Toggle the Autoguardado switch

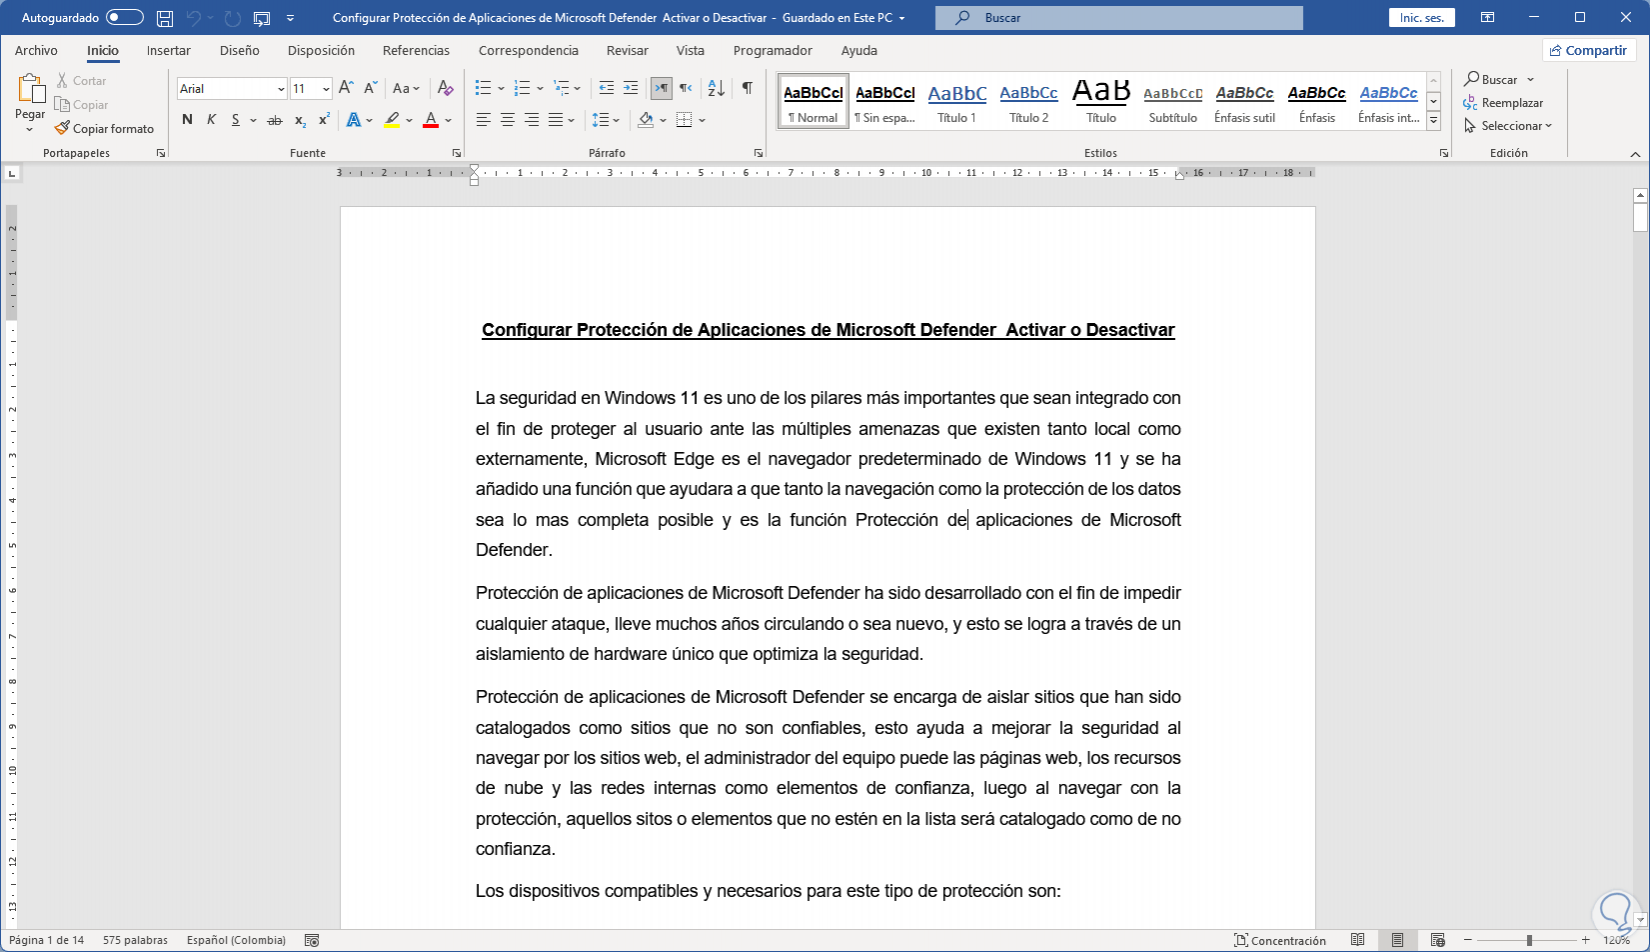coord(125,18)
